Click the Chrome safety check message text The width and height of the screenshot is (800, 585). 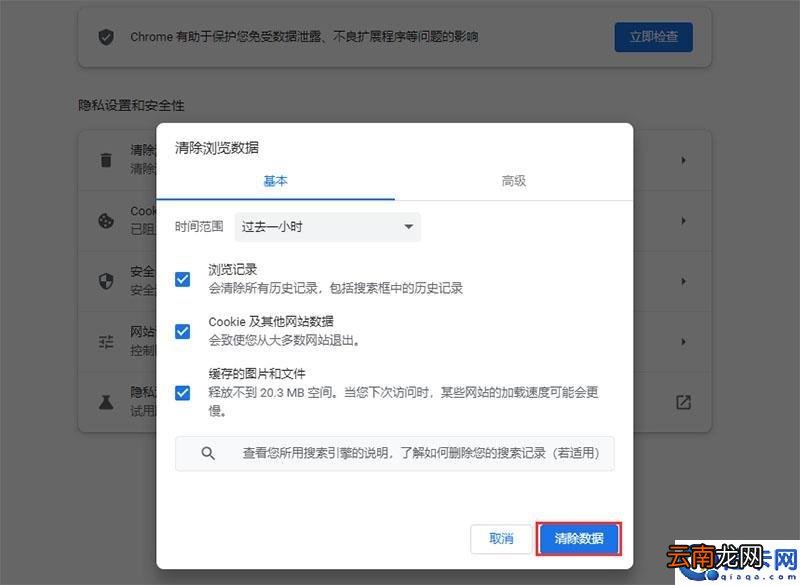pyautogui.click(x=304, y=37)
